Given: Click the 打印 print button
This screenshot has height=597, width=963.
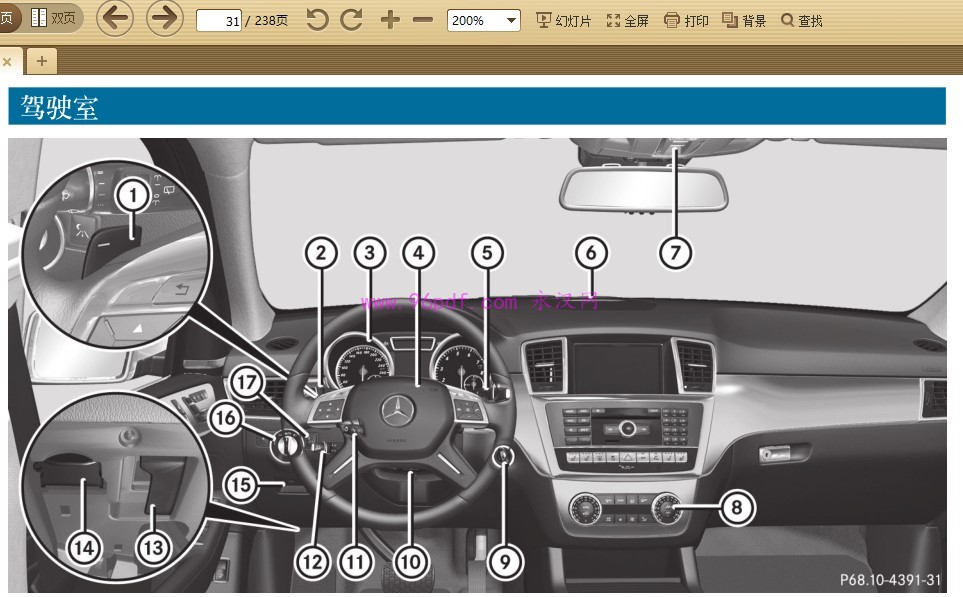Looking at the screenshot, I should pos(686,21).
